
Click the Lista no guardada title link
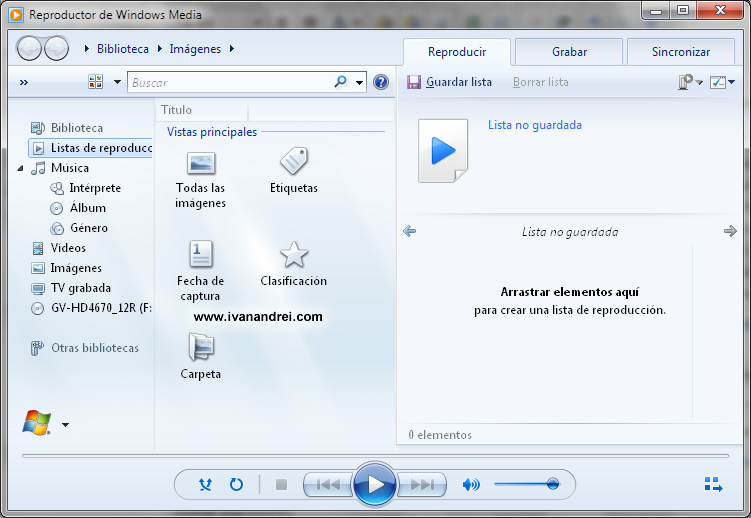pos(535,125)
